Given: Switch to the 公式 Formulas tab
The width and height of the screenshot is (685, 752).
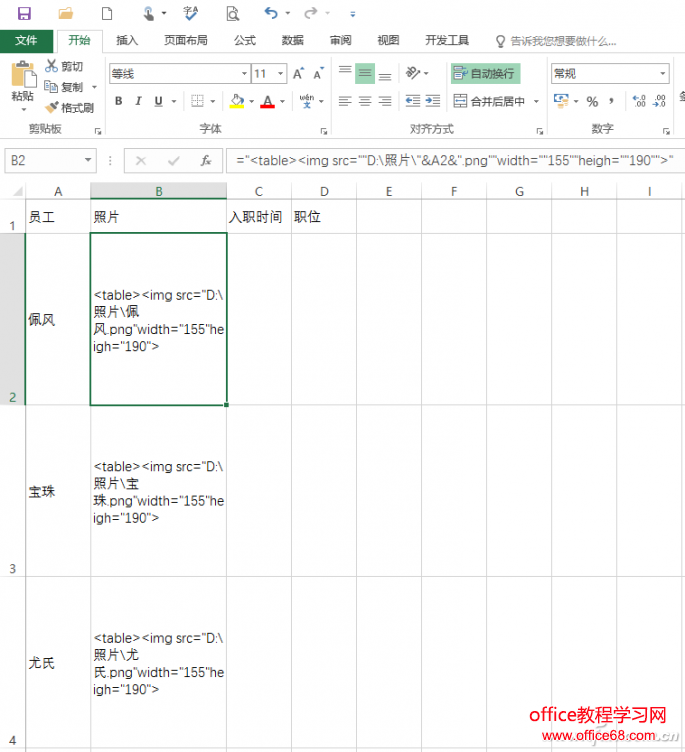Looking at the screenshot, I should [245, 40].
